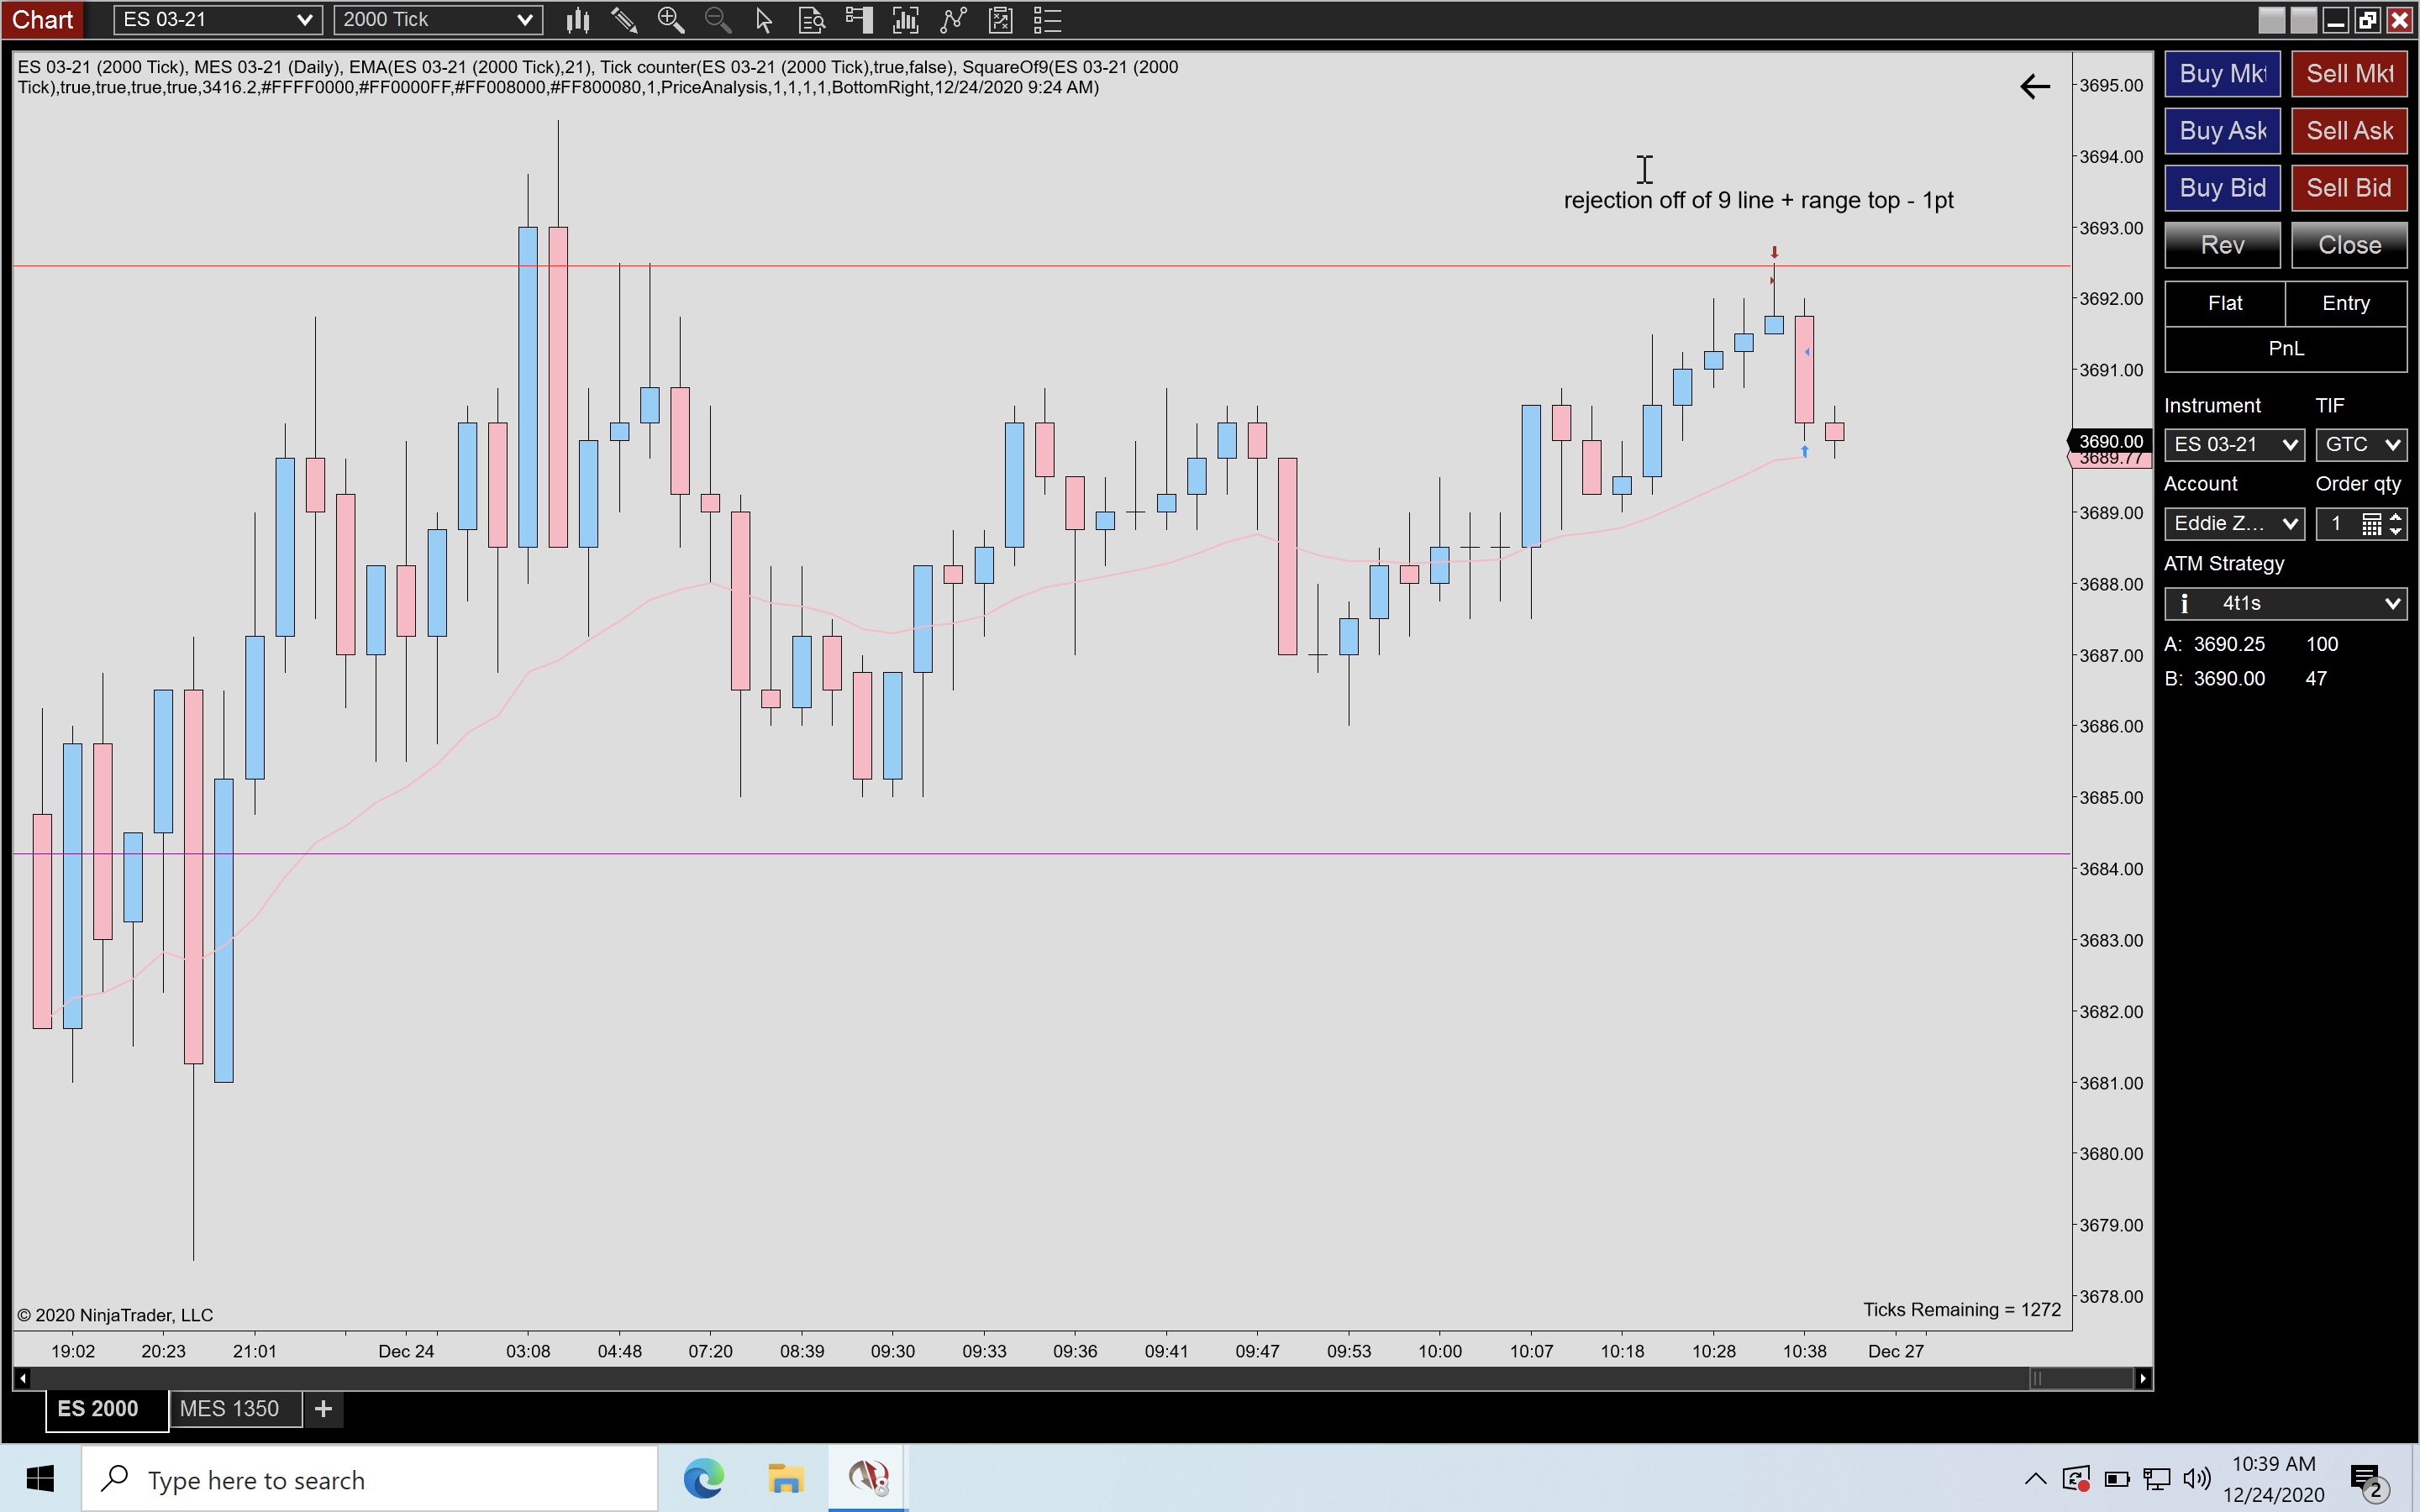
Task: Select the zoom in magnifier tool
Action: (671, 20)
